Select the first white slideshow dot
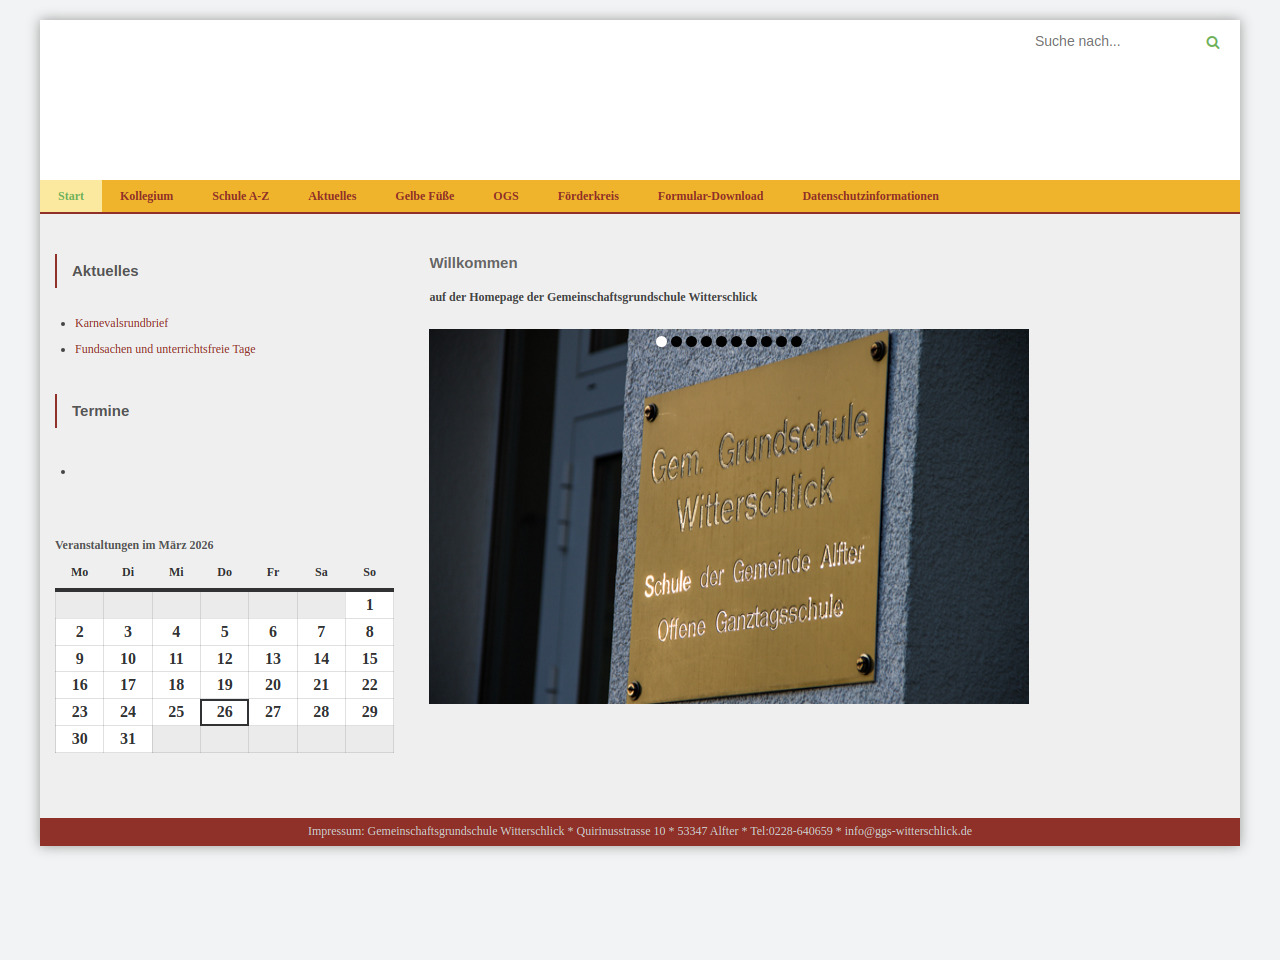 pyautogui.click(x=661, y=341)
